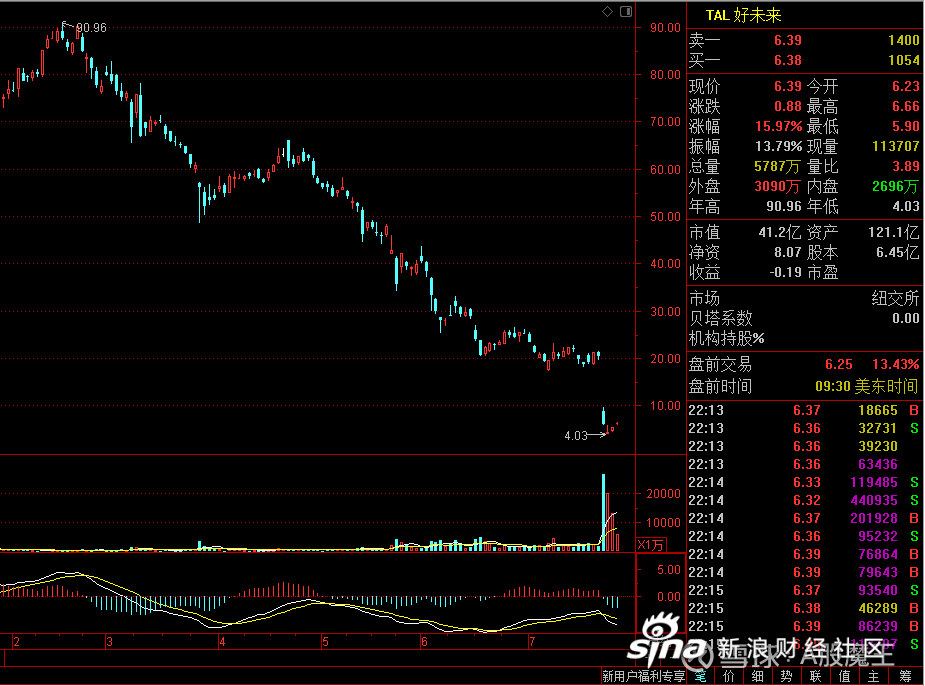925x686 pixels.
Task: Click month 4 marker on the time axis
Action: click(x=222, y=642)
